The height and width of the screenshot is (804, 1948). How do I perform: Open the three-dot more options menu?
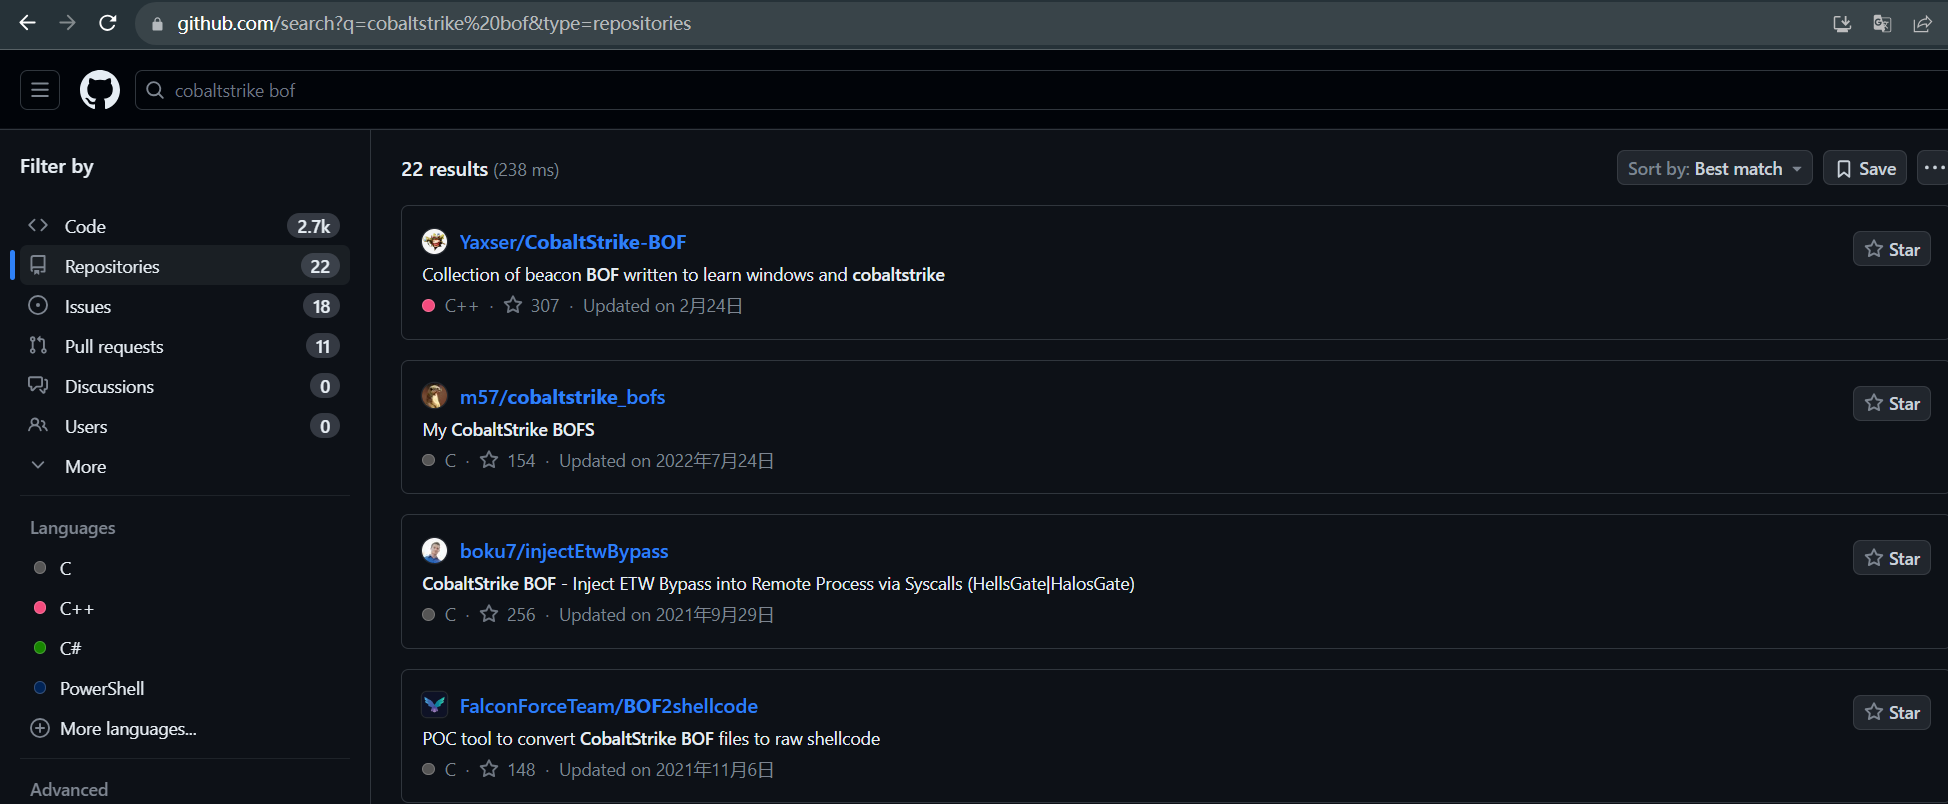click(1934, 168)
